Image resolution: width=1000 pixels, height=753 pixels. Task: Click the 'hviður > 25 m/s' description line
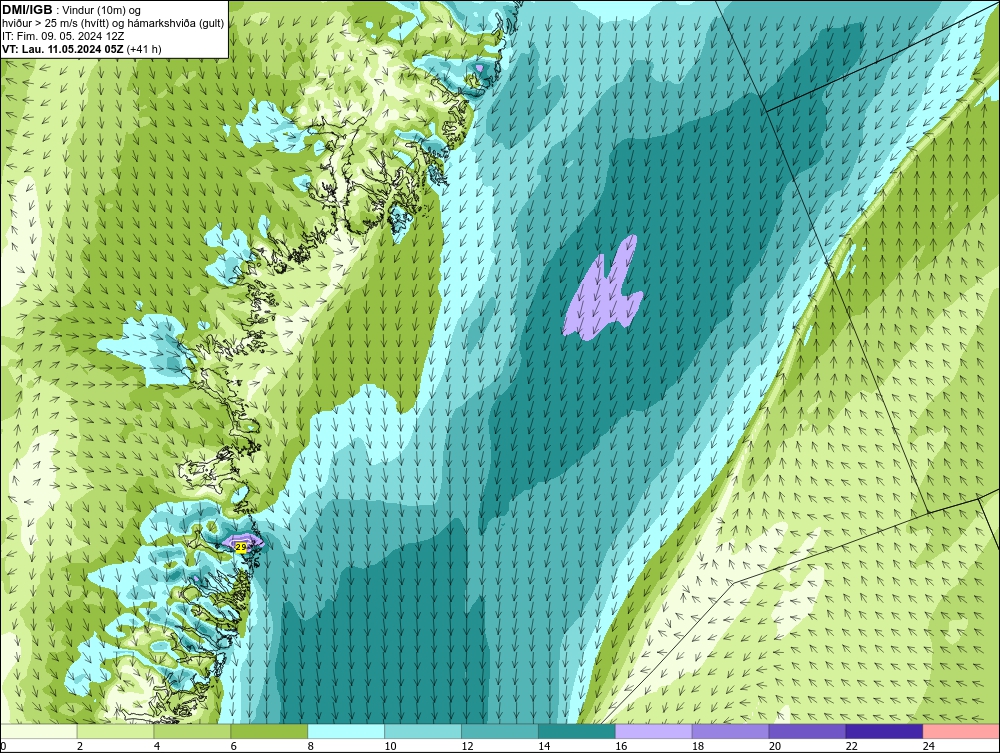(x=113, y=24)
